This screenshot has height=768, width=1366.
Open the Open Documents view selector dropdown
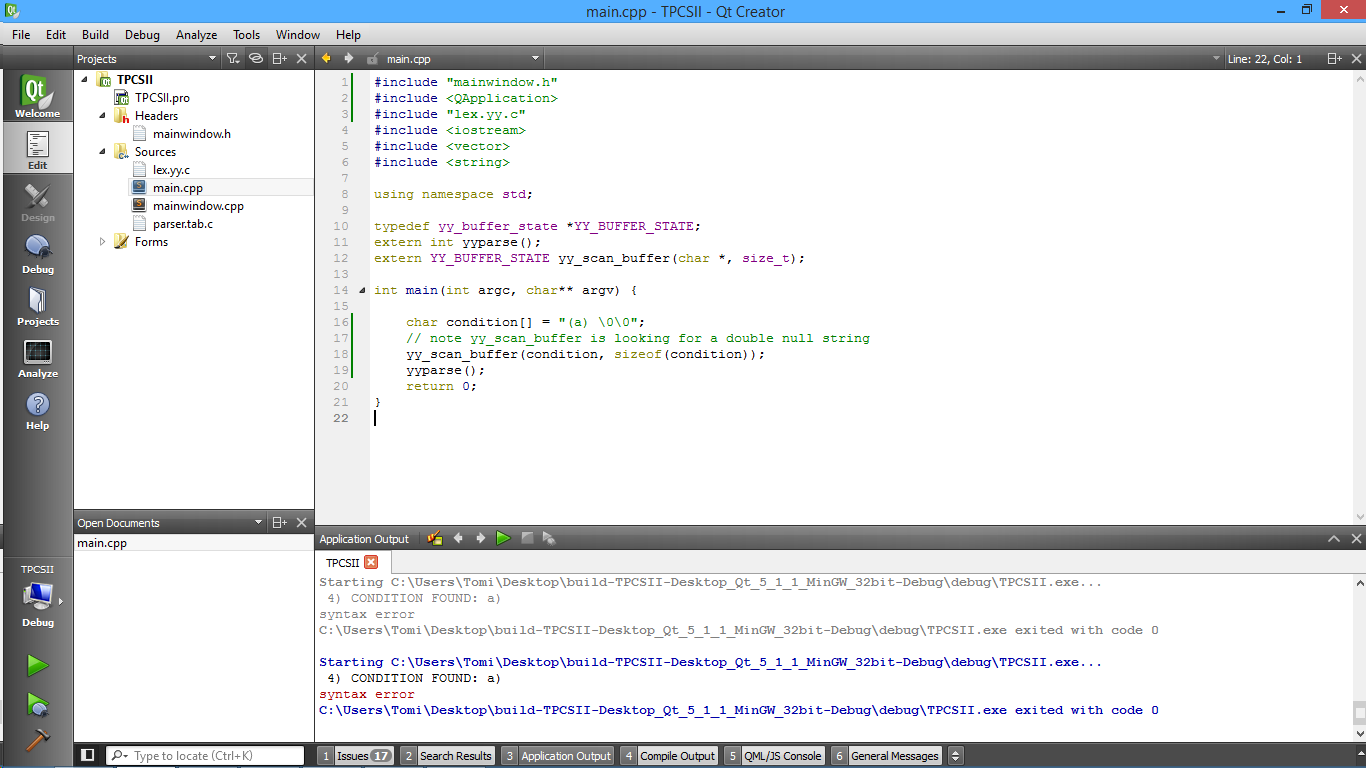click(x=170, y=523)
